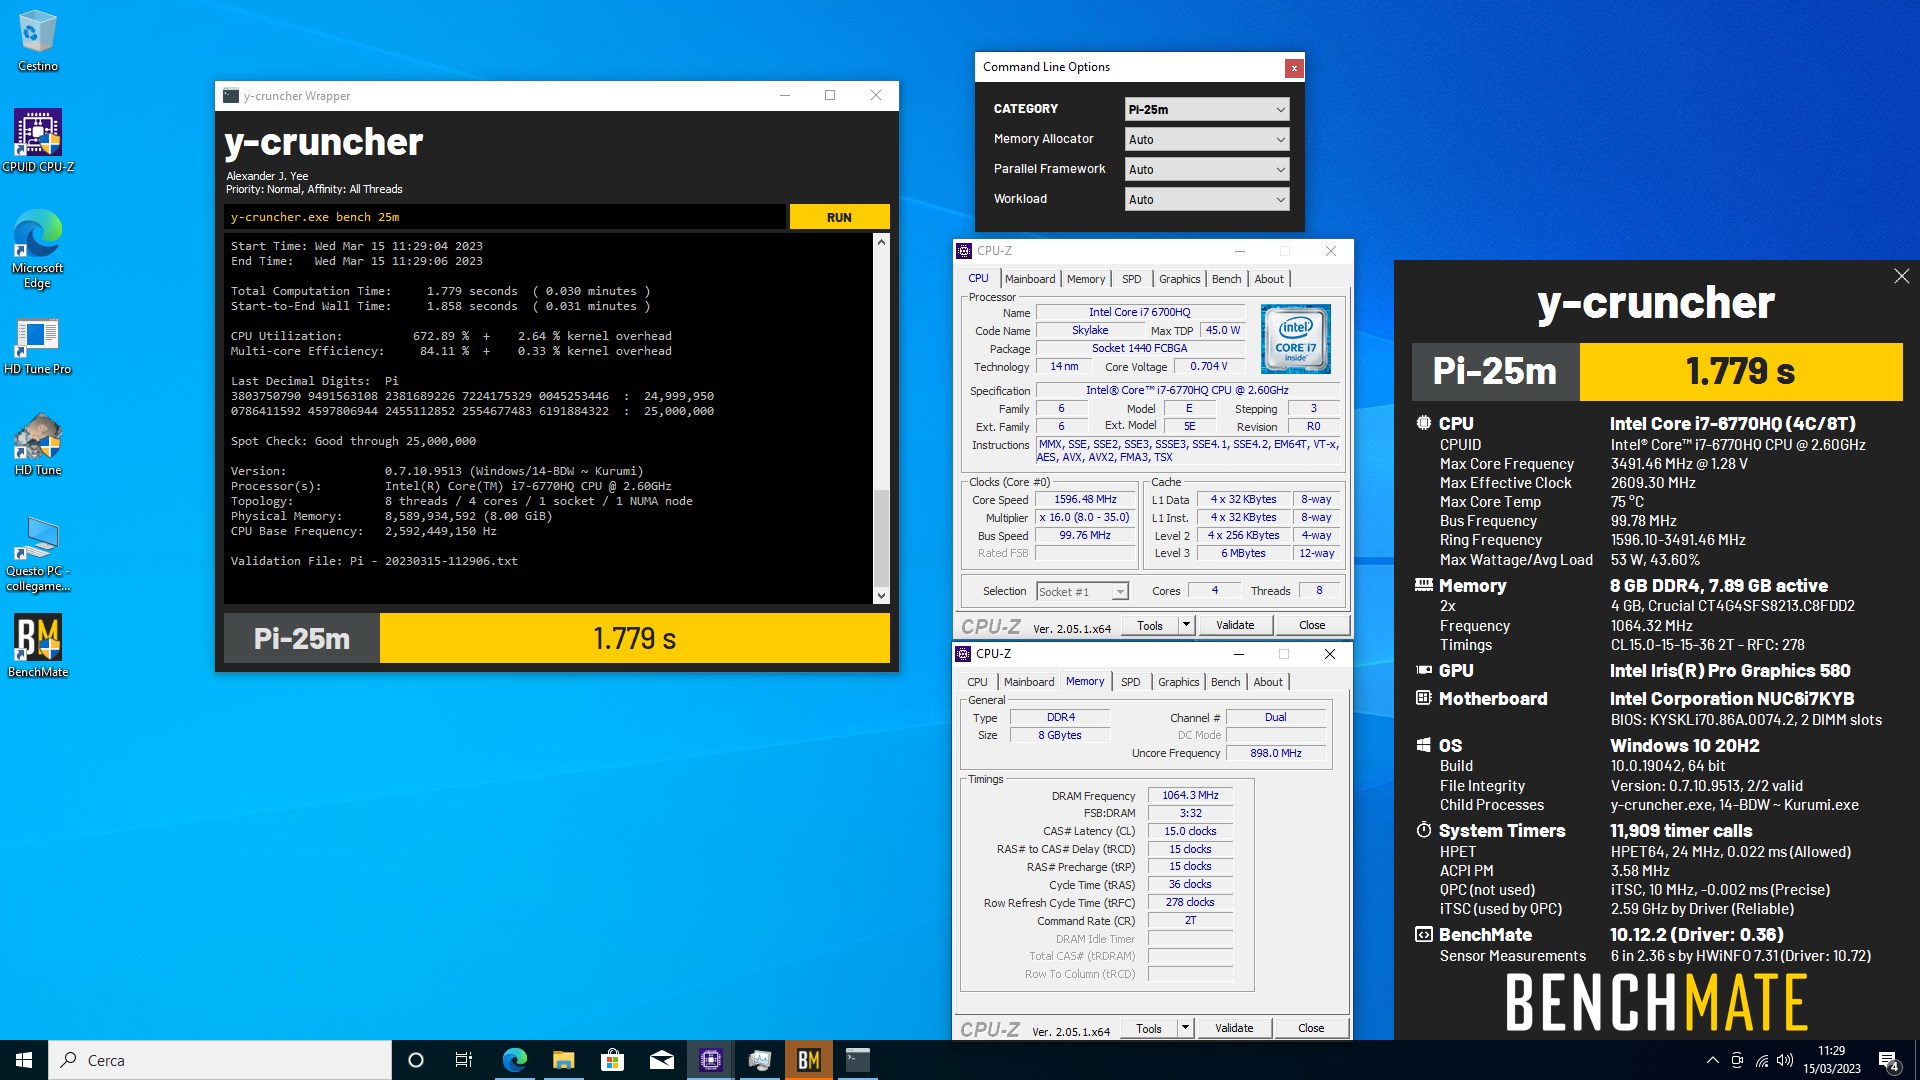Click the y-cruncher output scrollbar up arrow
This screenshot has width=1920, height=1080.
point(881,242)
